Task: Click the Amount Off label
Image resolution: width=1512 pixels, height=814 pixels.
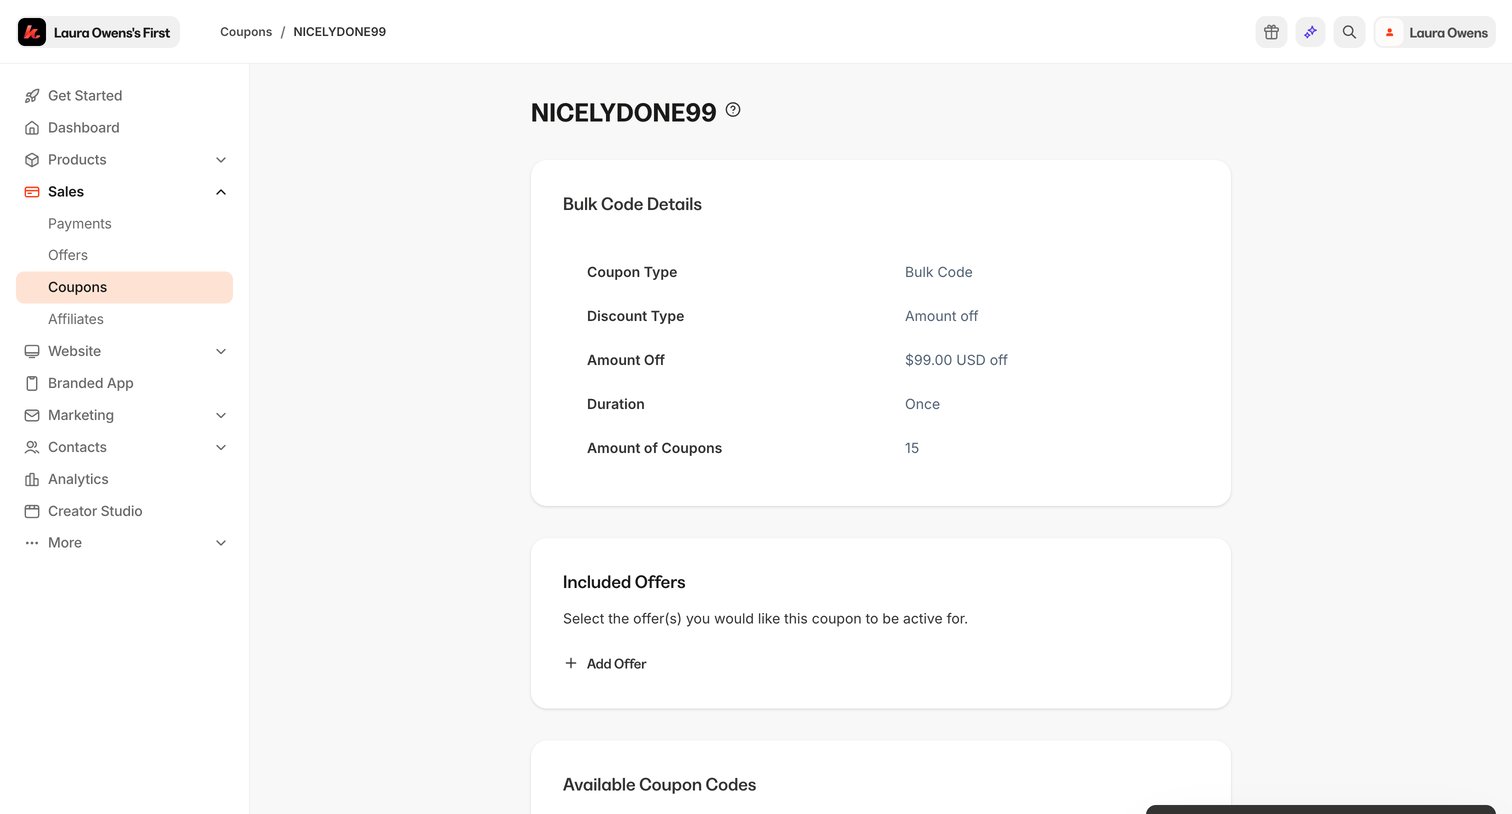Action: click(x=626, y=360)
